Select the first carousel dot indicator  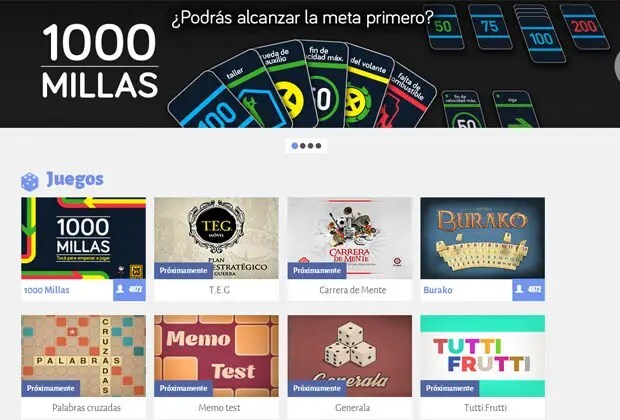(295, 146)
